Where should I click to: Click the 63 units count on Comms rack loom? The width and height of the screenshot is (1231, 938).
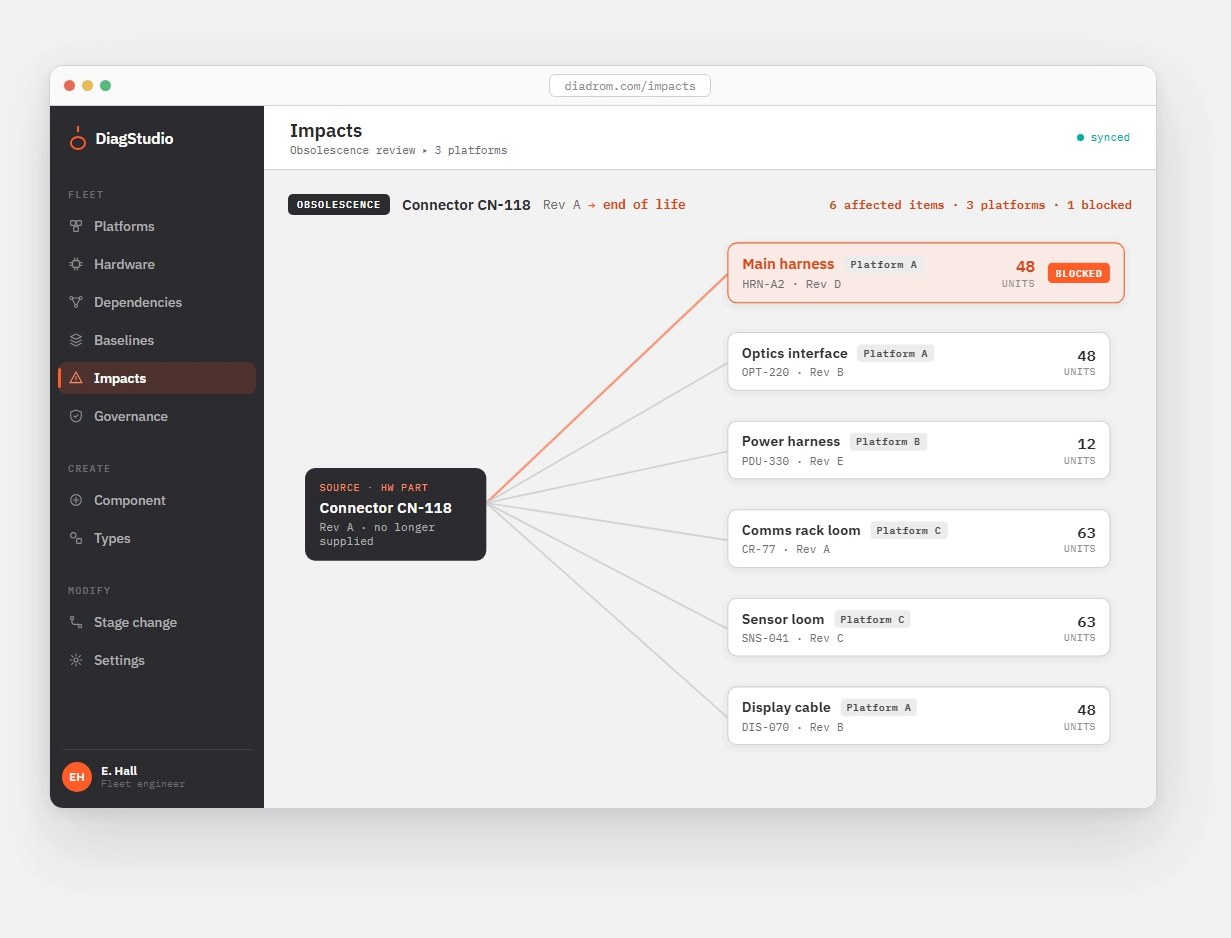point(1086,533)
